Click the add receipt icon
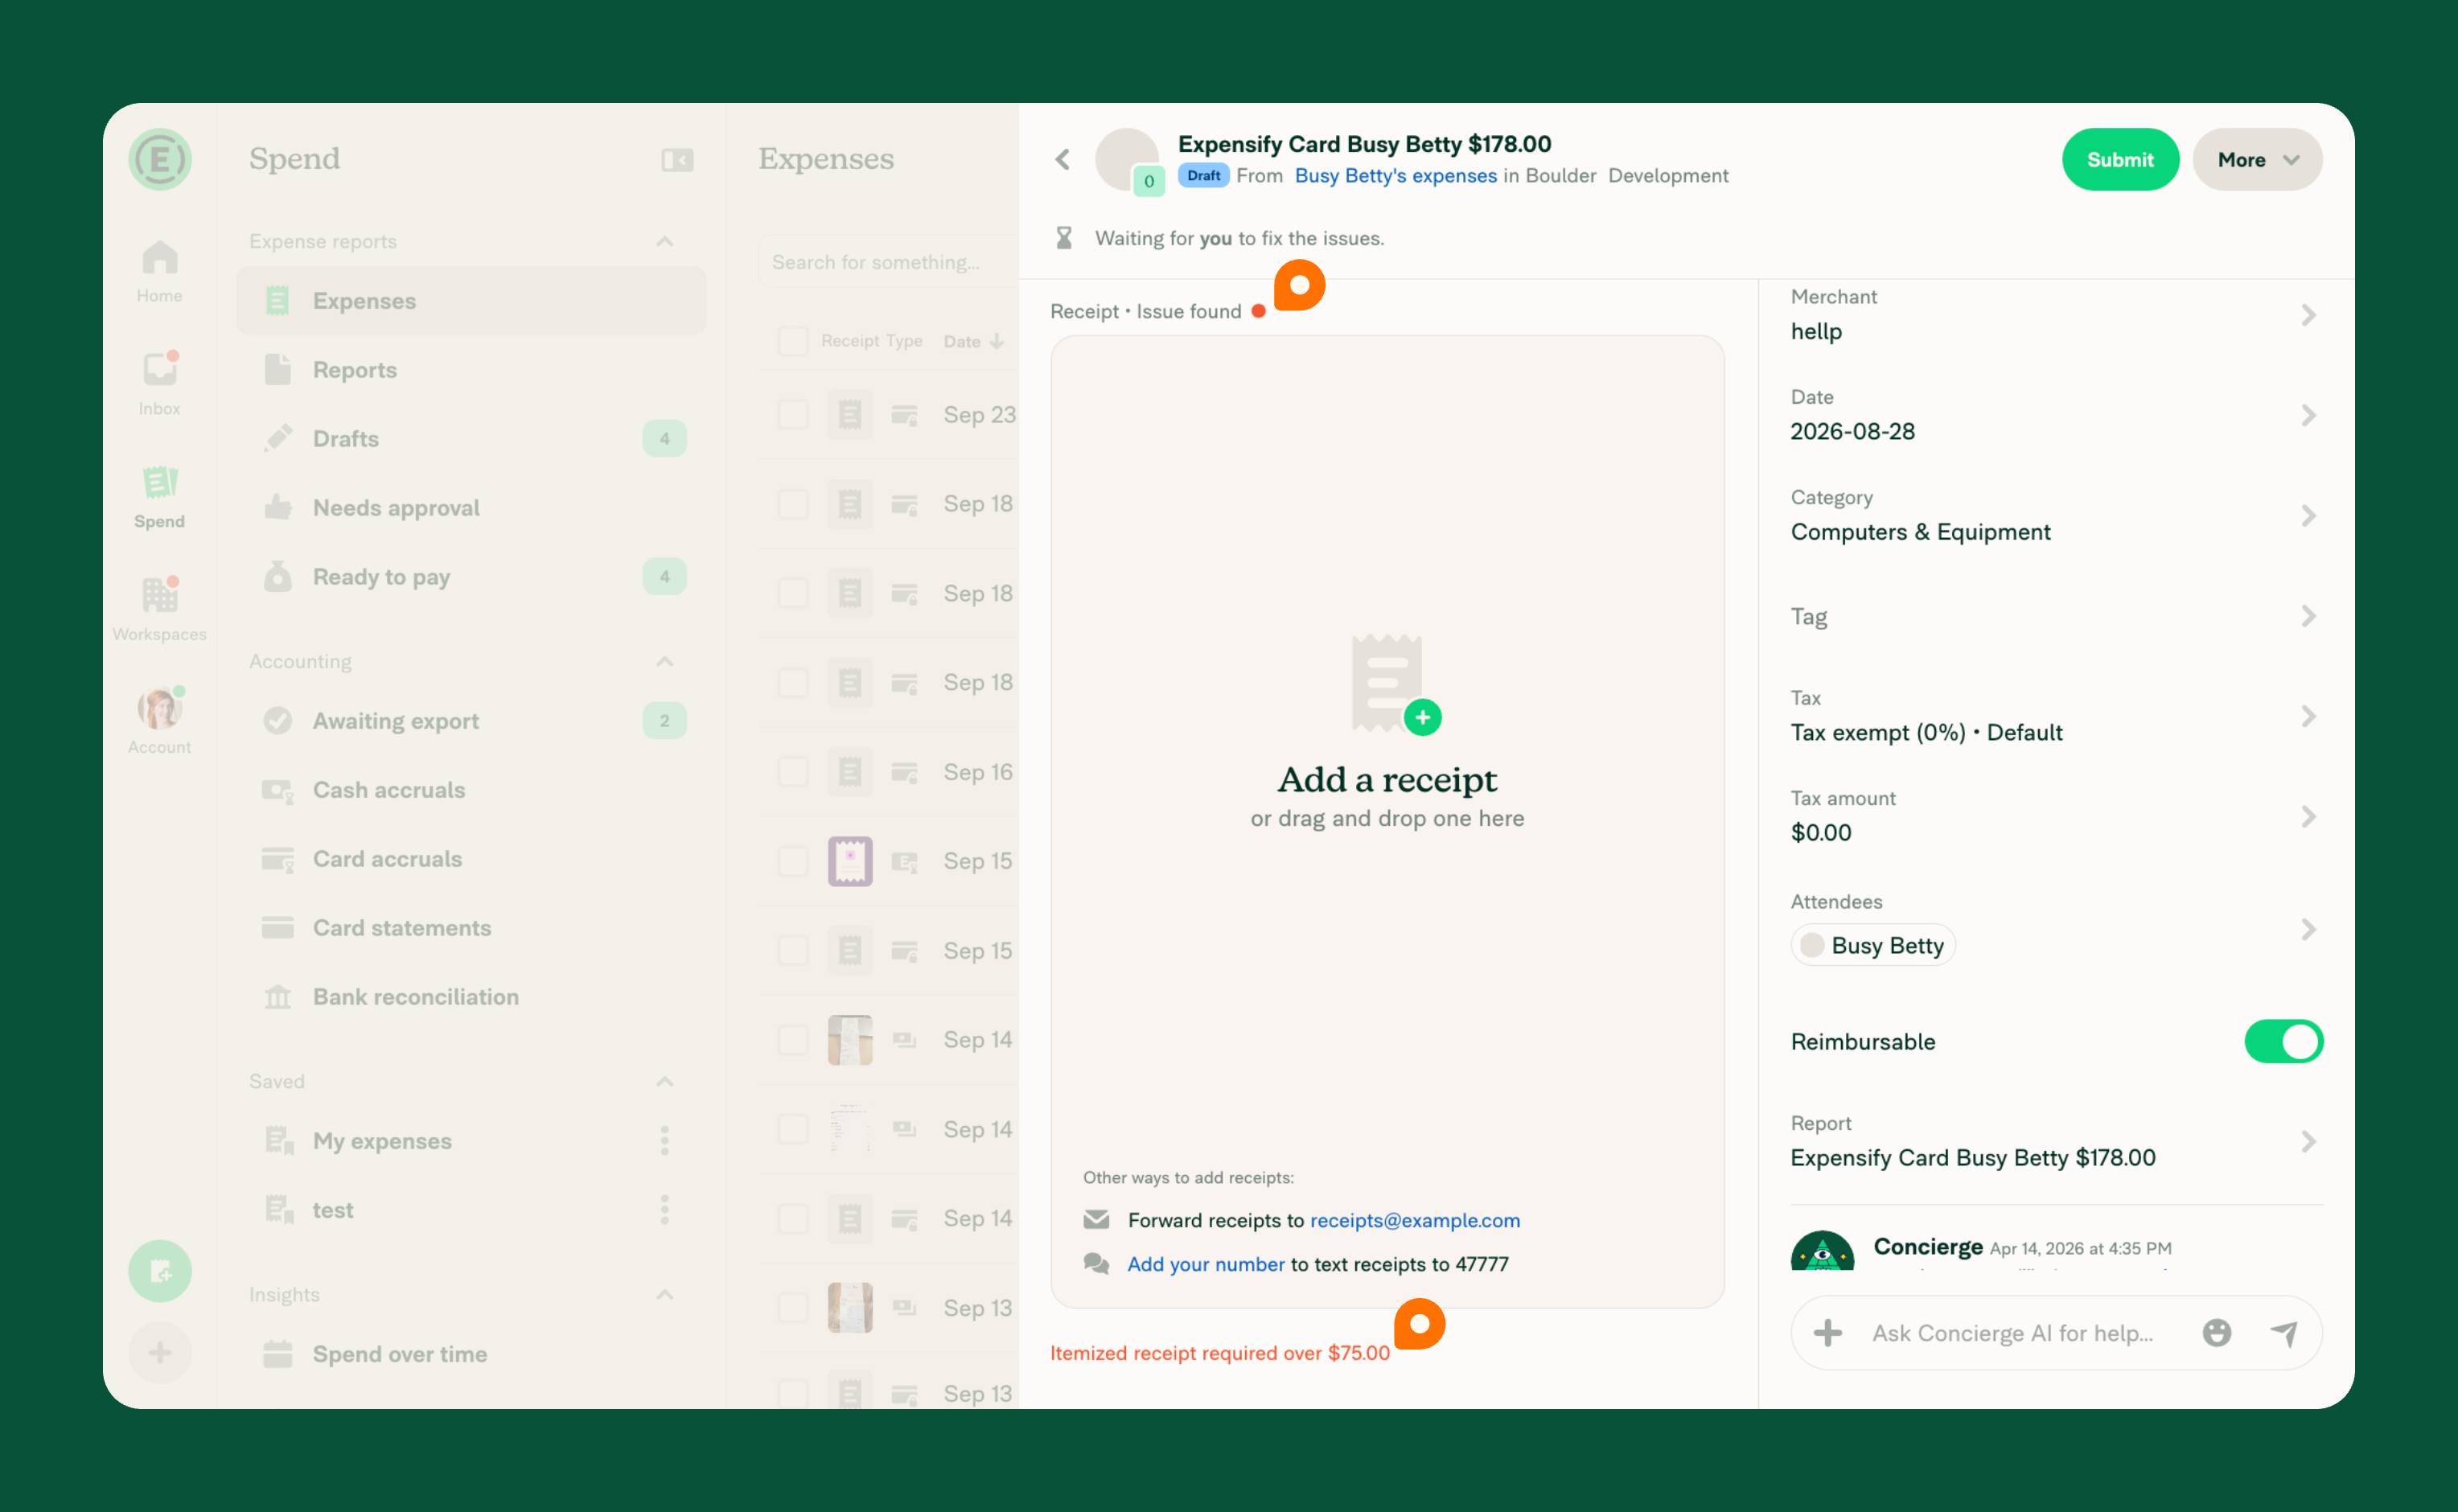The image size is (2458, 1512). (1395, 684)
